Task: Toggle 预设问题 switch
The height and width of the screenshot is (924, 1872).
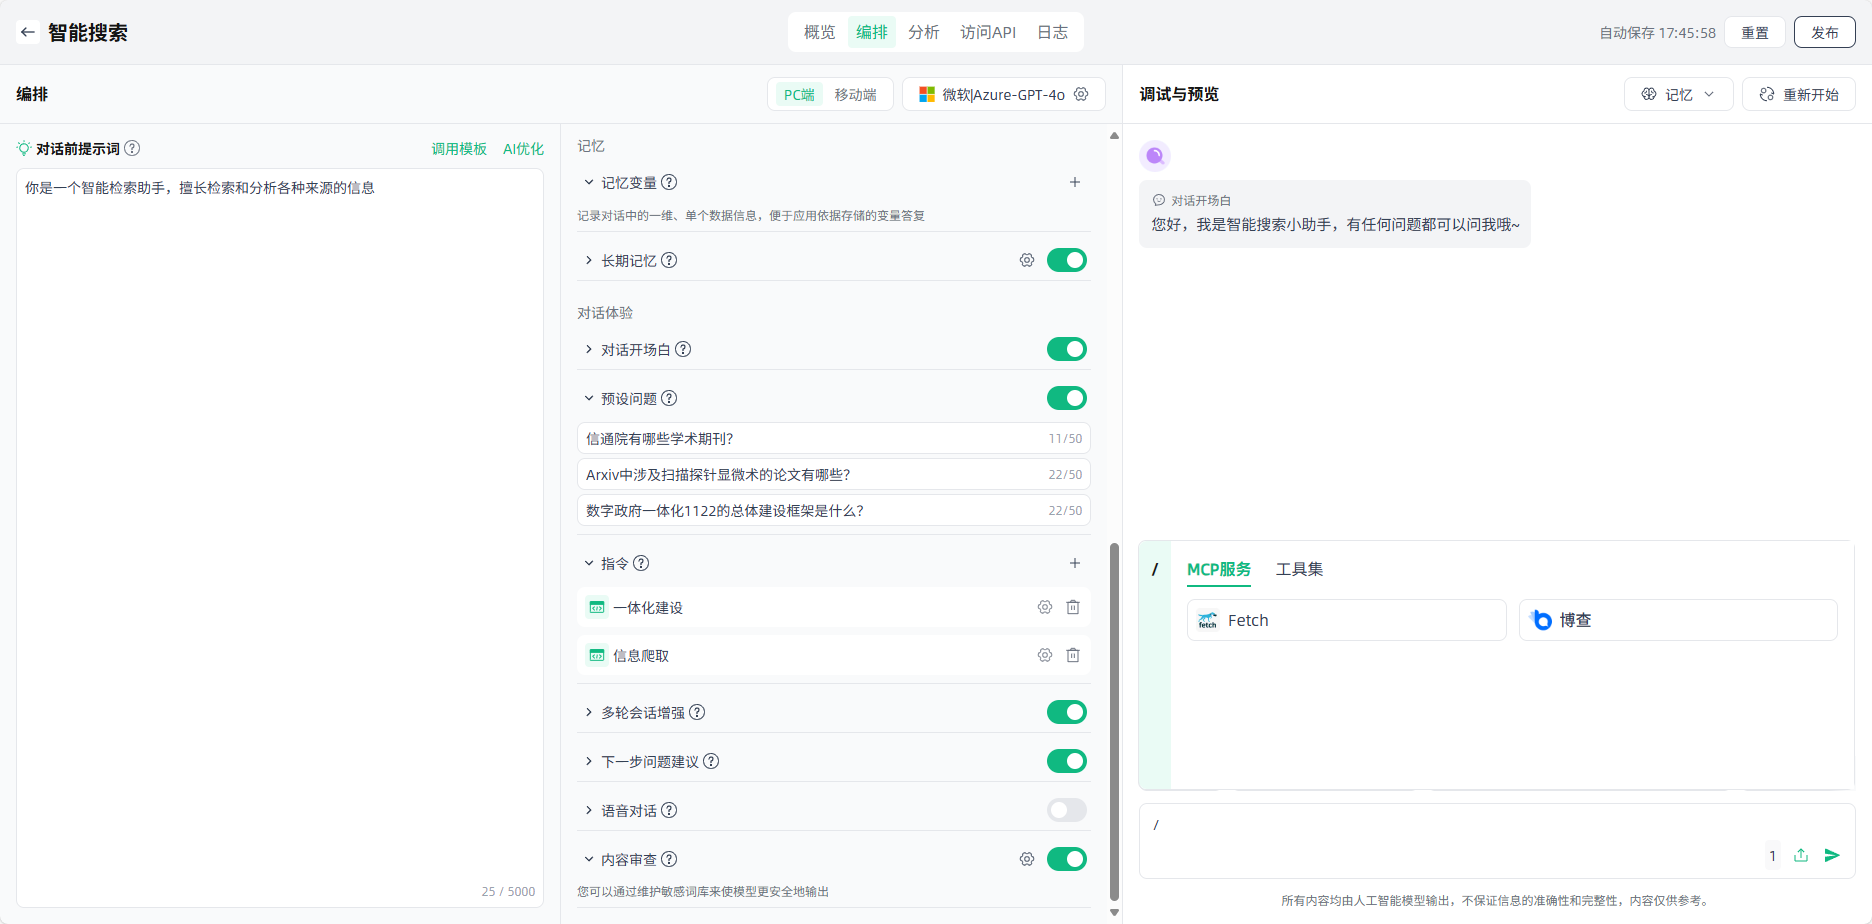Action: [1067, 398]
